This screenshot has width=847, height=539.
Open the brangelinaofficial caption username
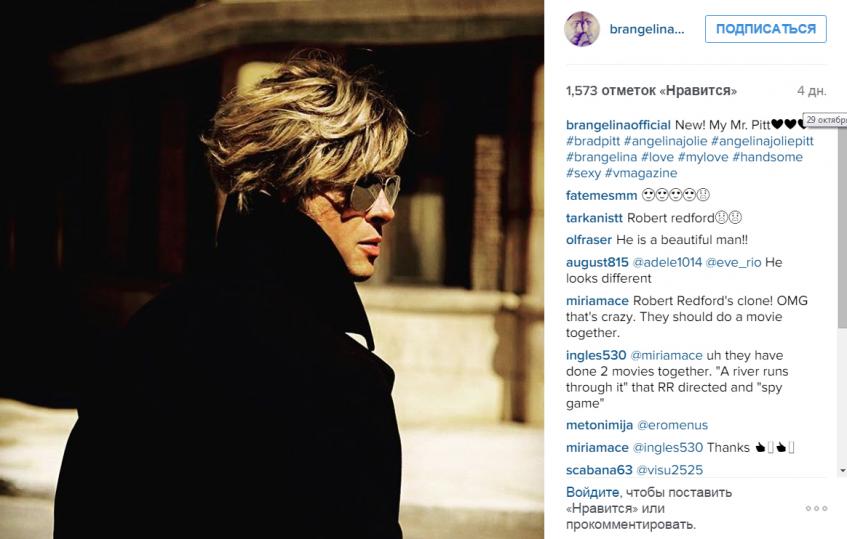point(618,125)
